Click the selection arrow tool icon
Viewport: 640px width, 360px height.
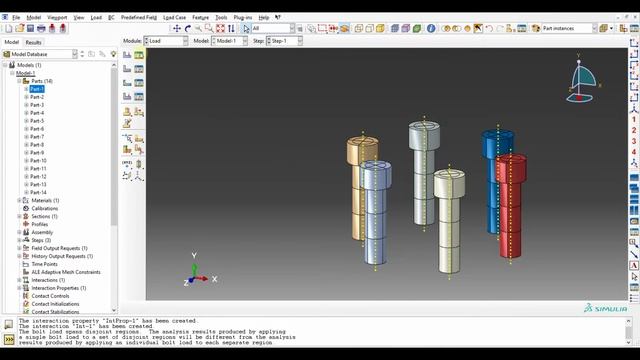pos(246,28)
